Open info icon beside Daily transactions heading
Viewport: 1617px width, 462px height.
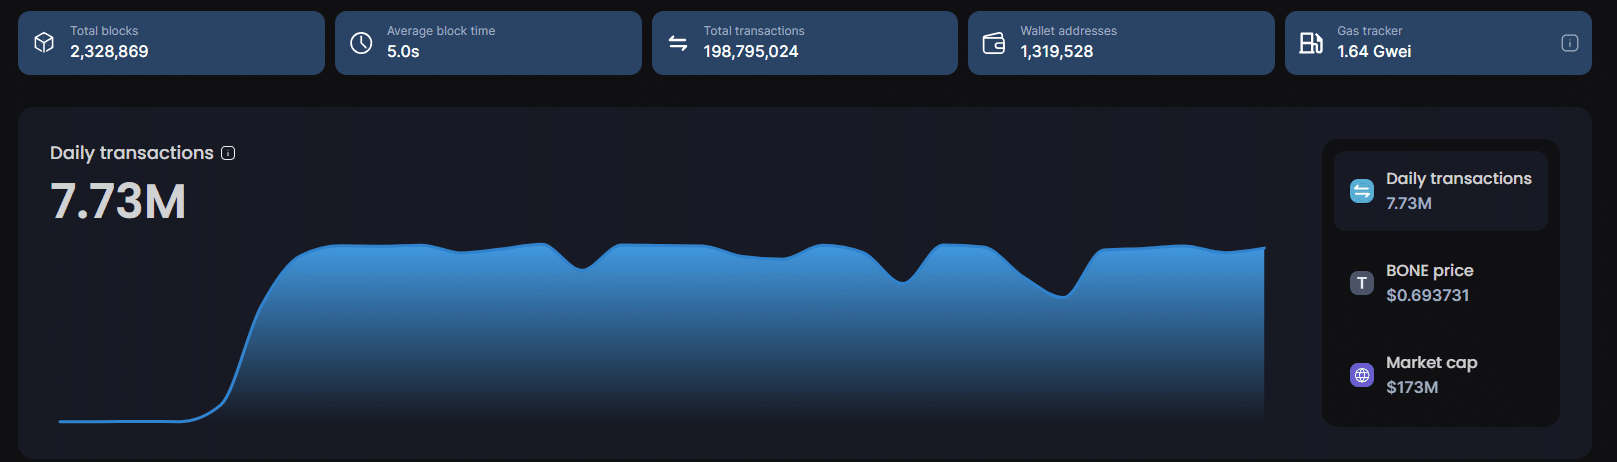228,153
